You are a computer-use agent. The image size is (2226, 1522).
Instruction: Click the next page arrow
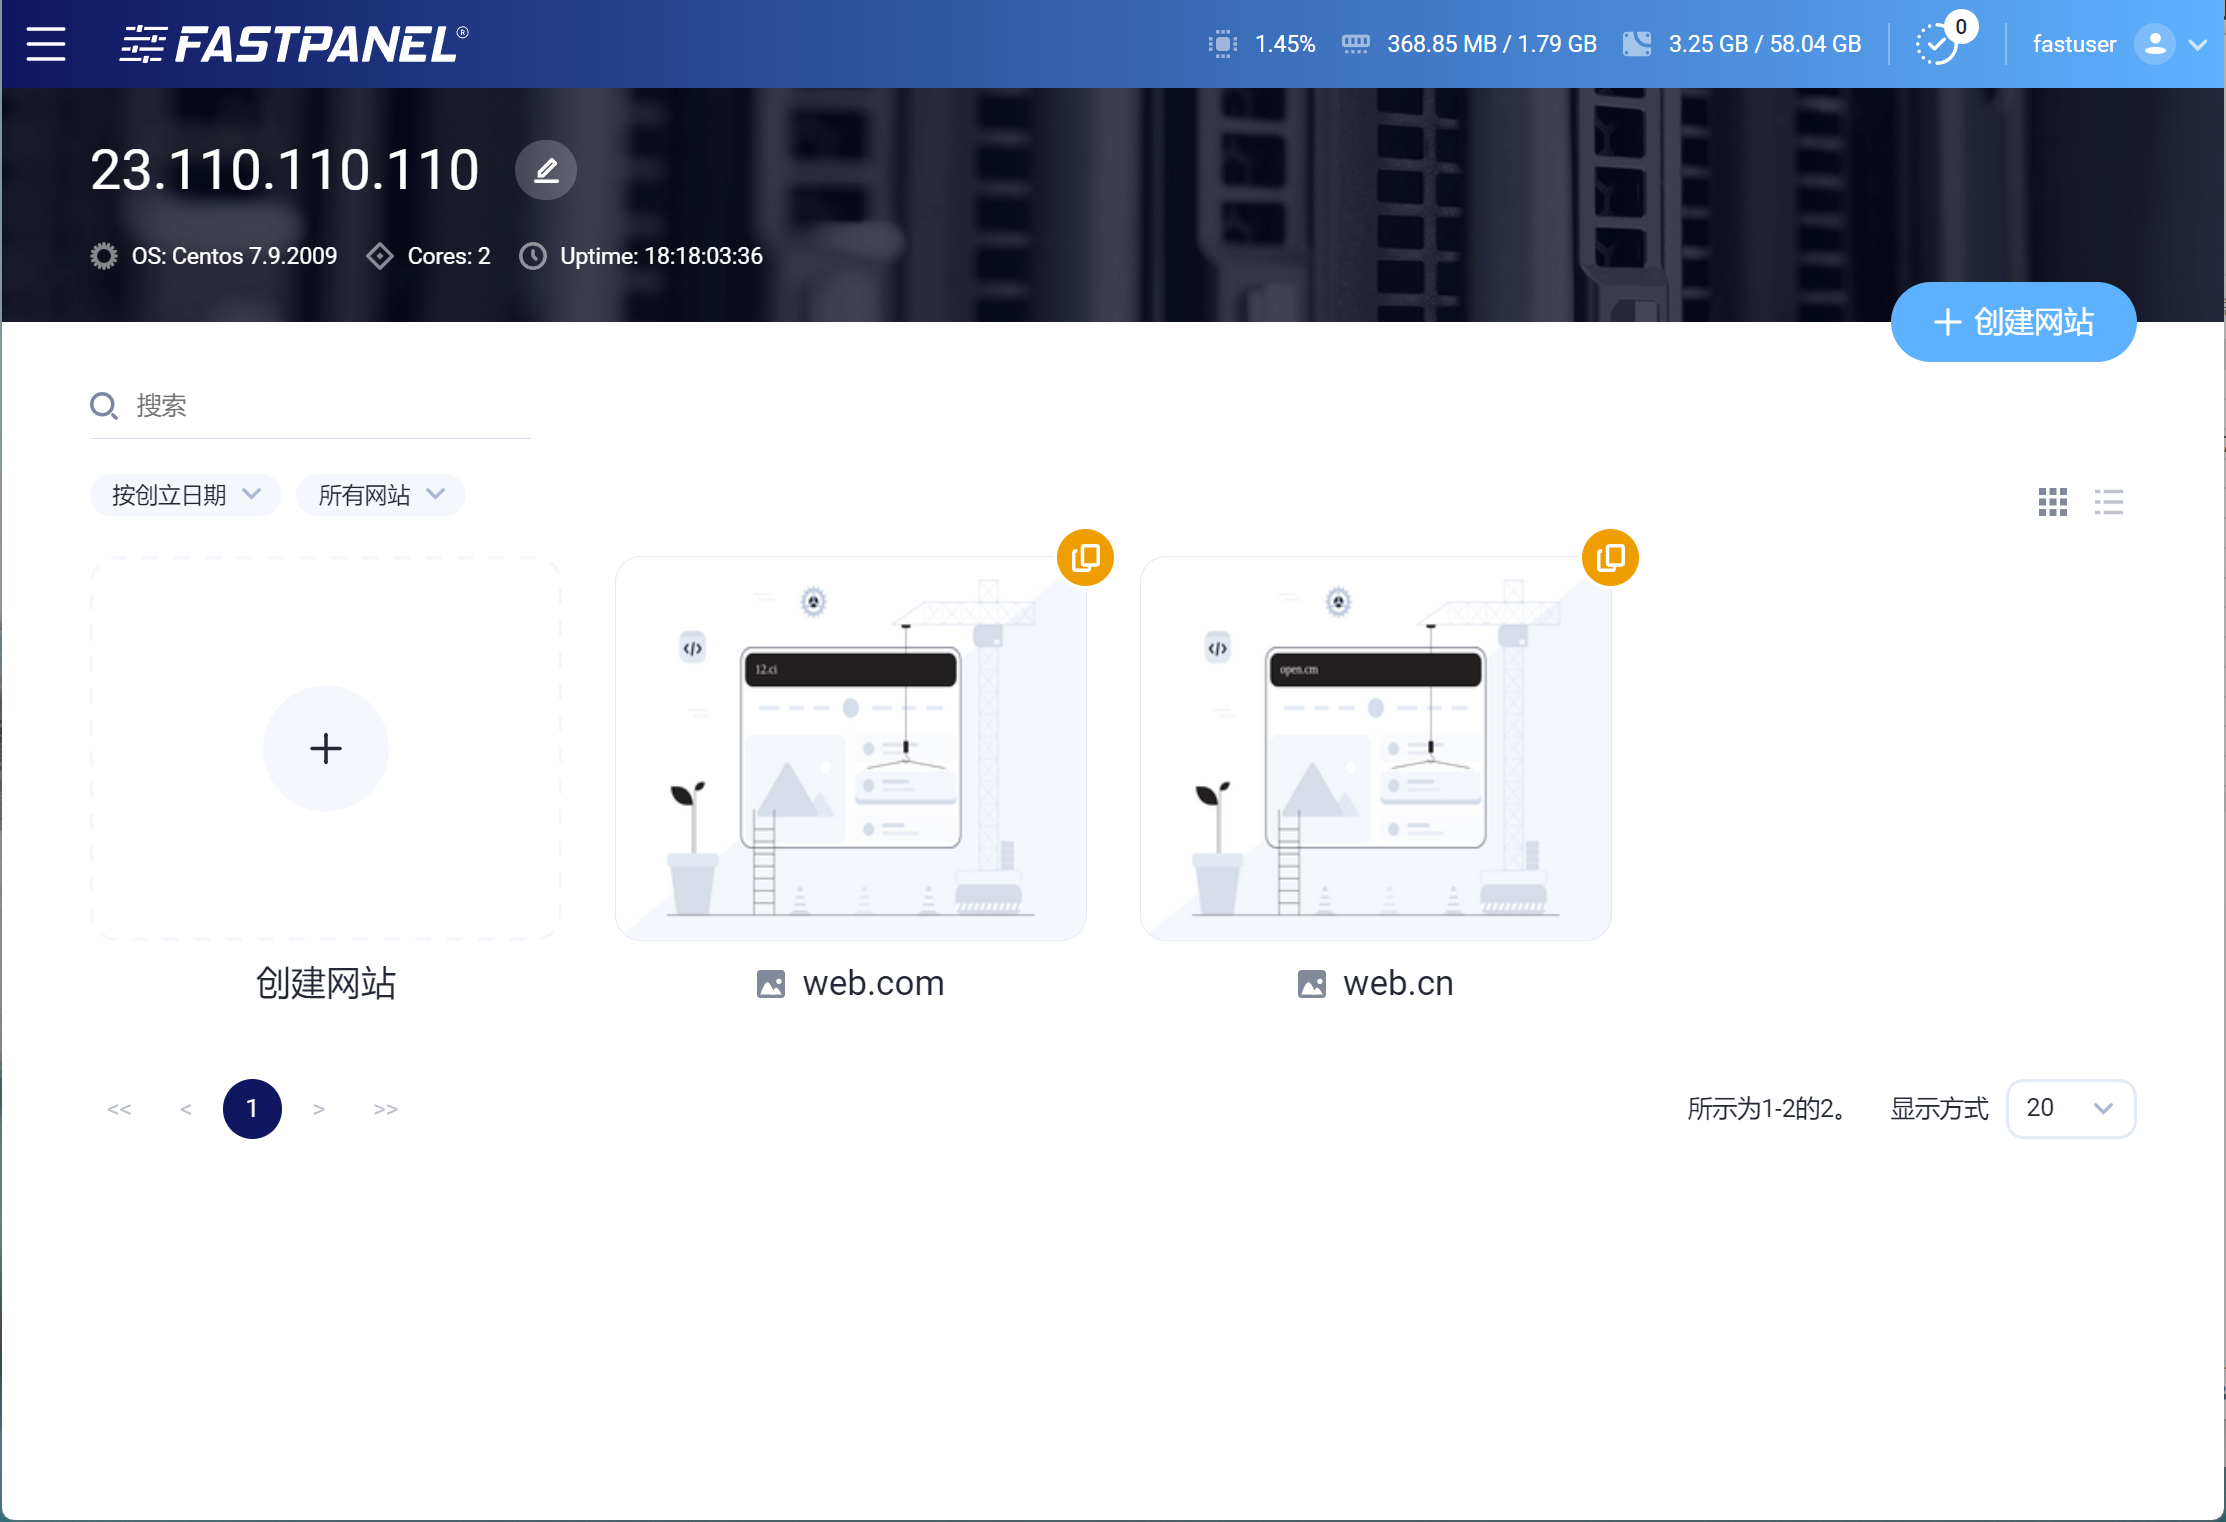coord(319,1108)
